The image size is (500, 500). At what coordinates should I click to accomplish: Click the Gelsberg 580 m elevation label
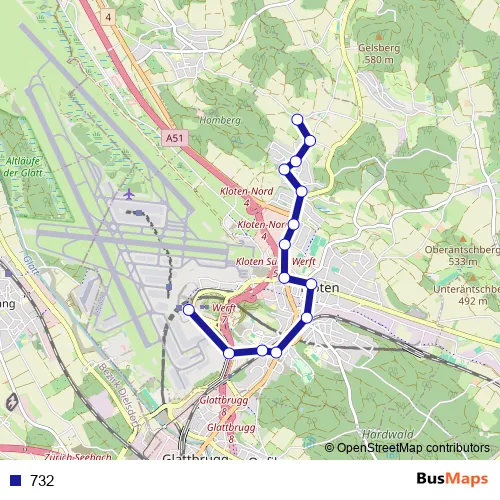click(x=379, y=54)
